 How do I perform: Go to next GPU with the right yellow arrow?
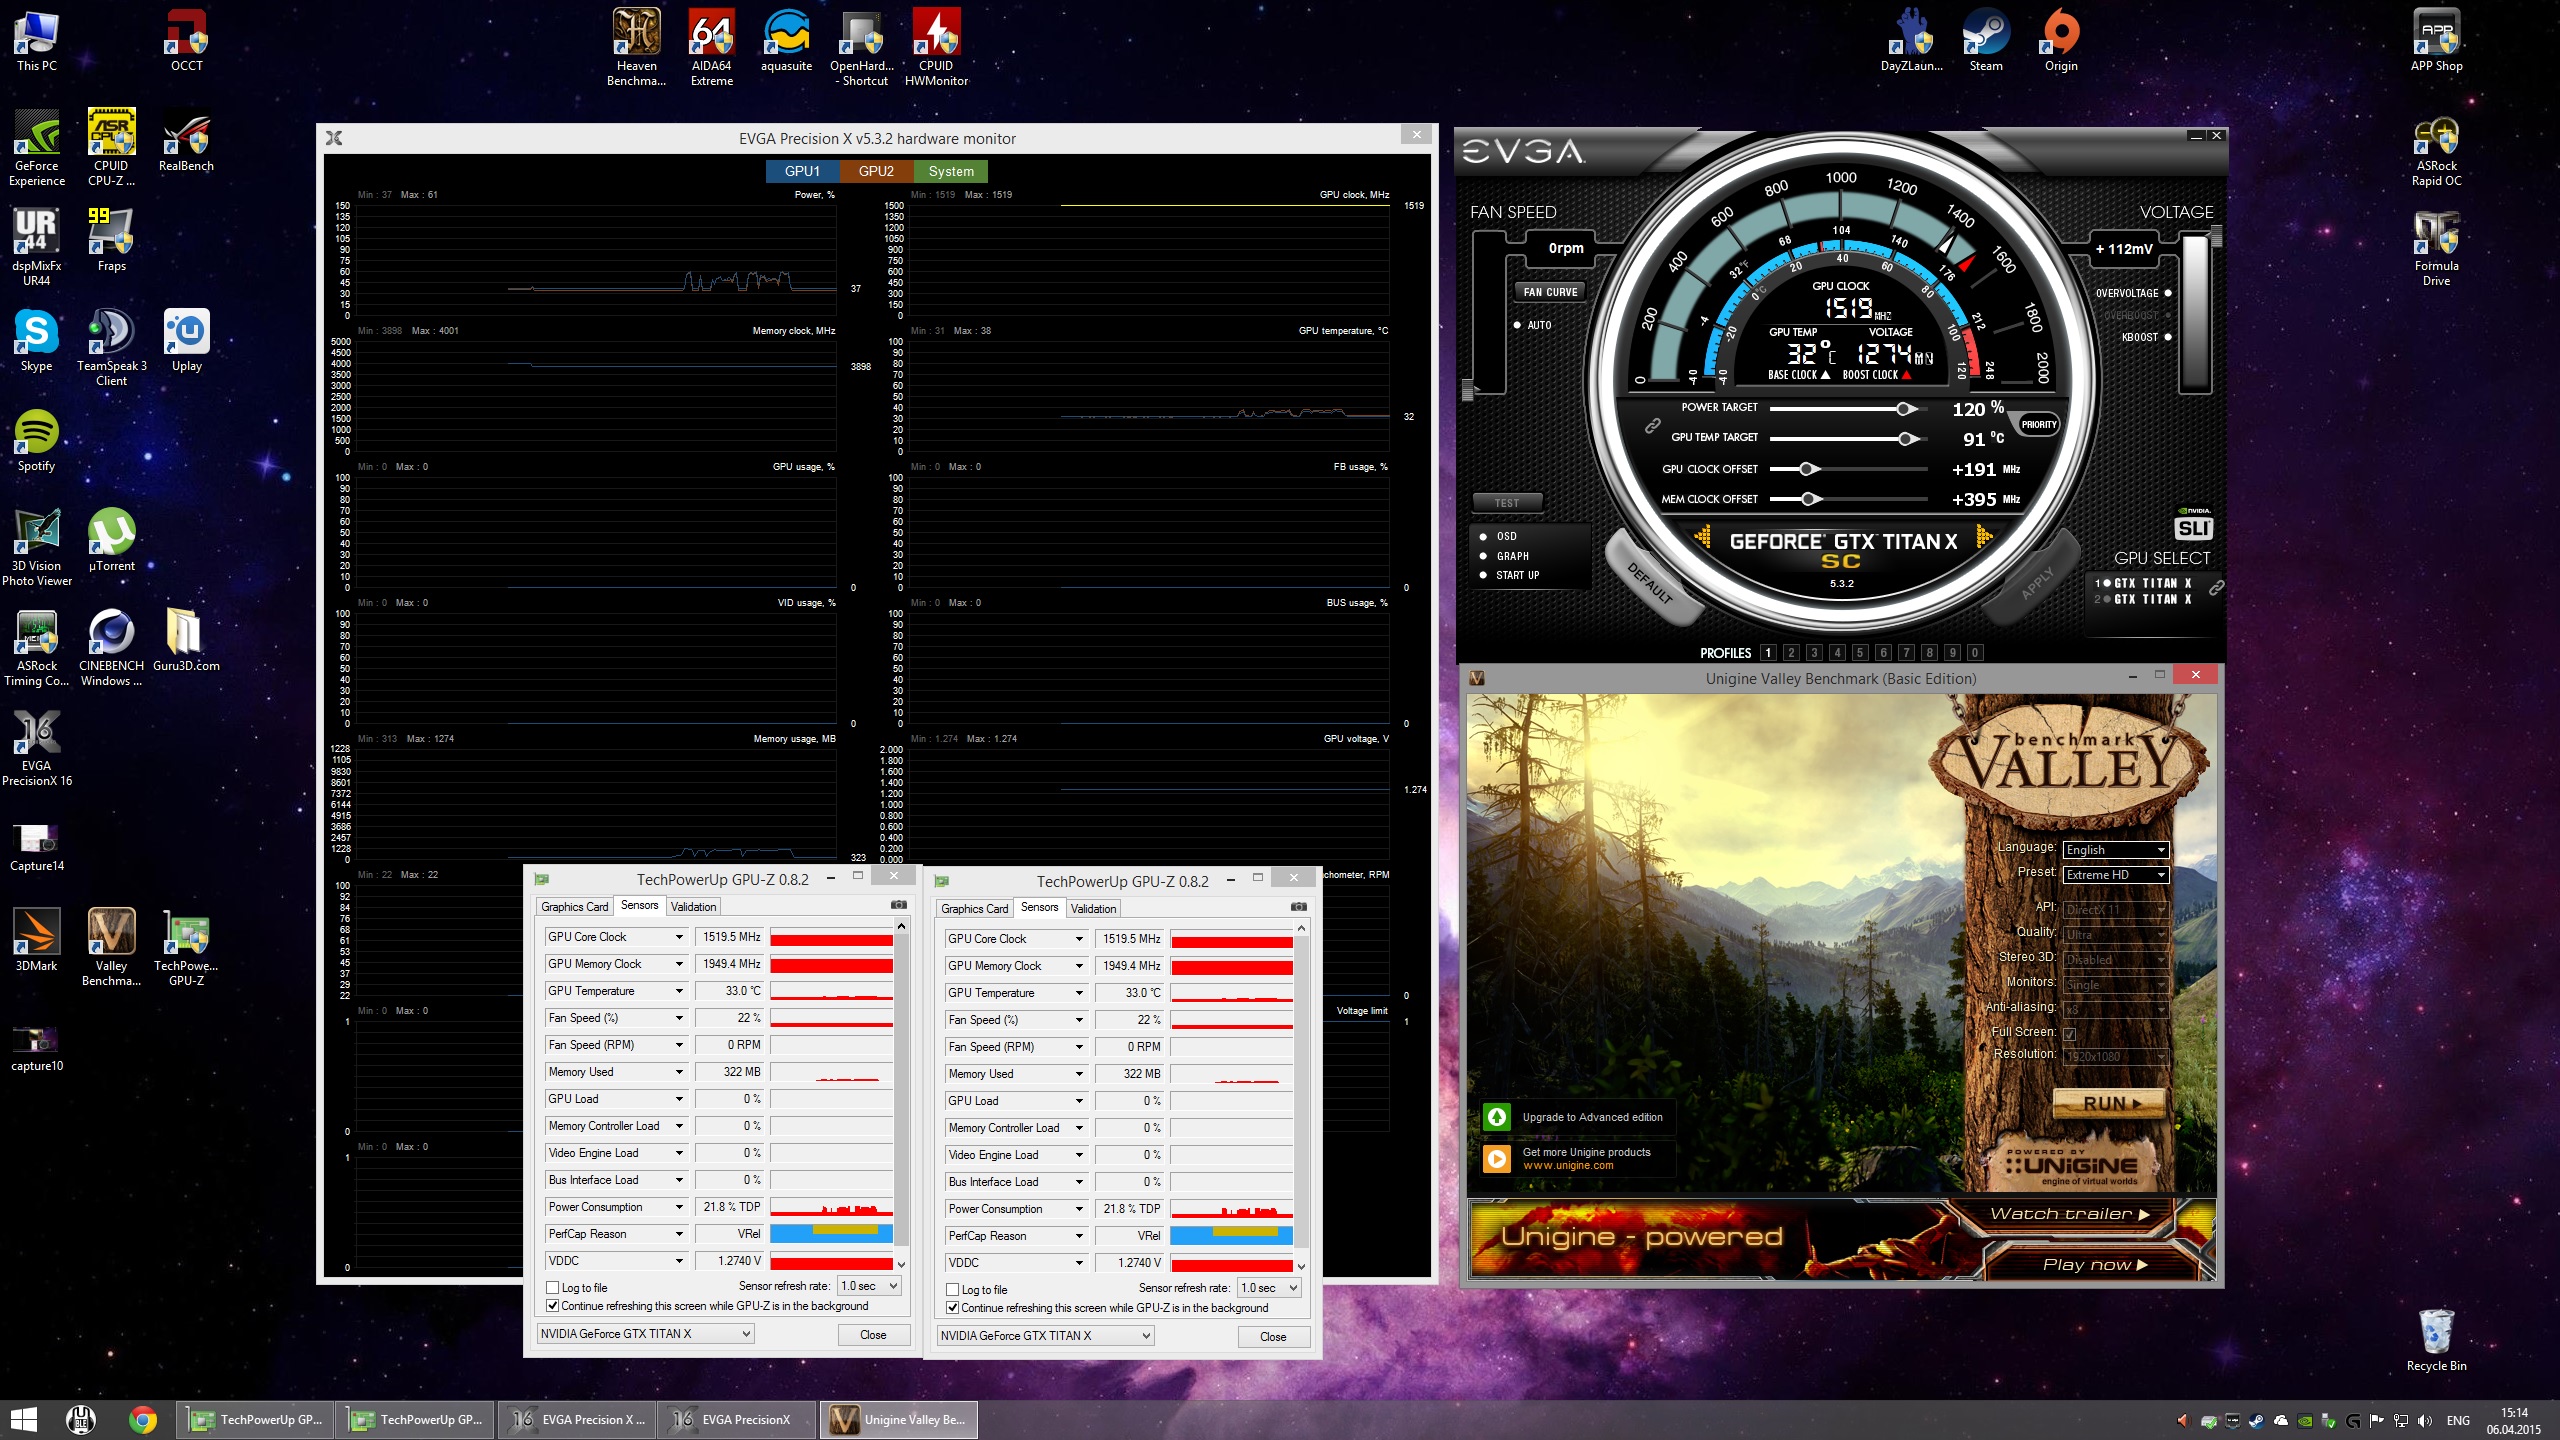pos(1984,538)
